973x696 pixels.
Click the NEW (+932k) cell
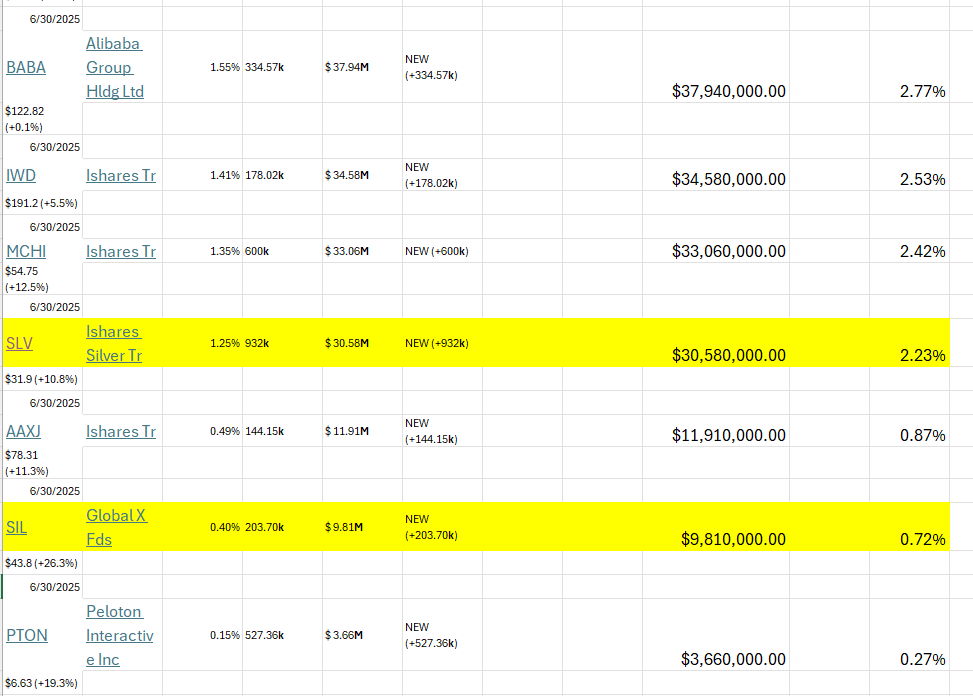pyautogui.click(x=436, y=344)
